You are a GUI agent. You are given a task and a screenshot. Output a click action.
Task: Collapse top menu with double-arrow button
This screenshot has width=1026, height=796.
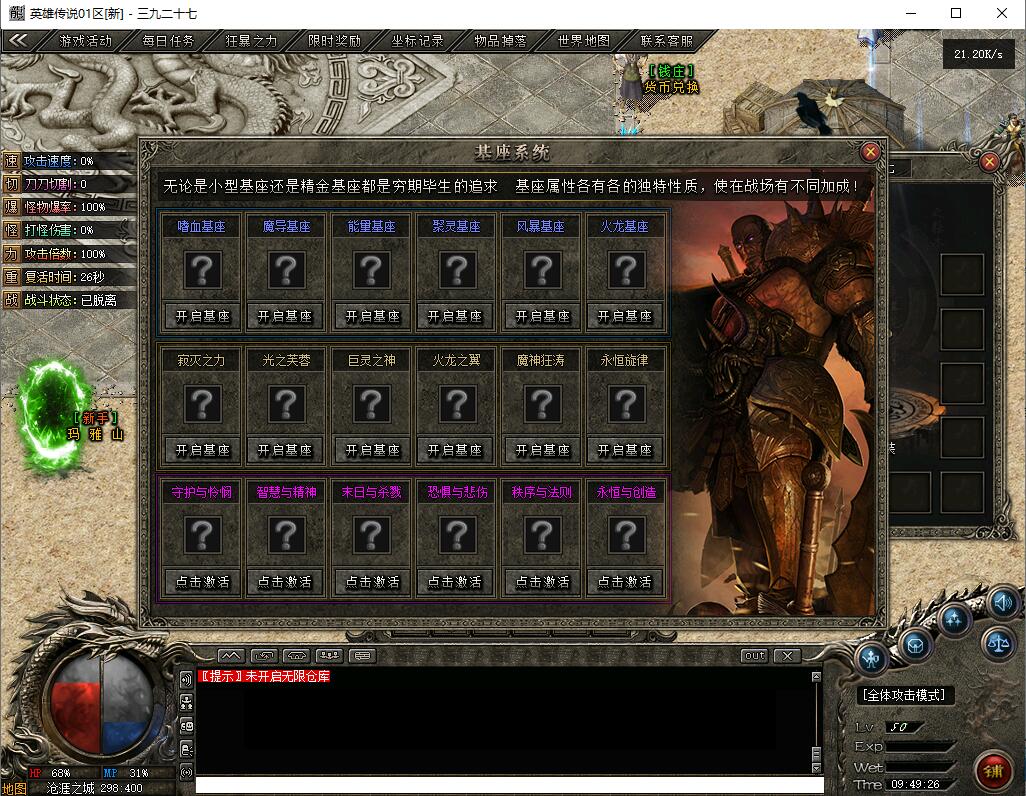[19, 41]
